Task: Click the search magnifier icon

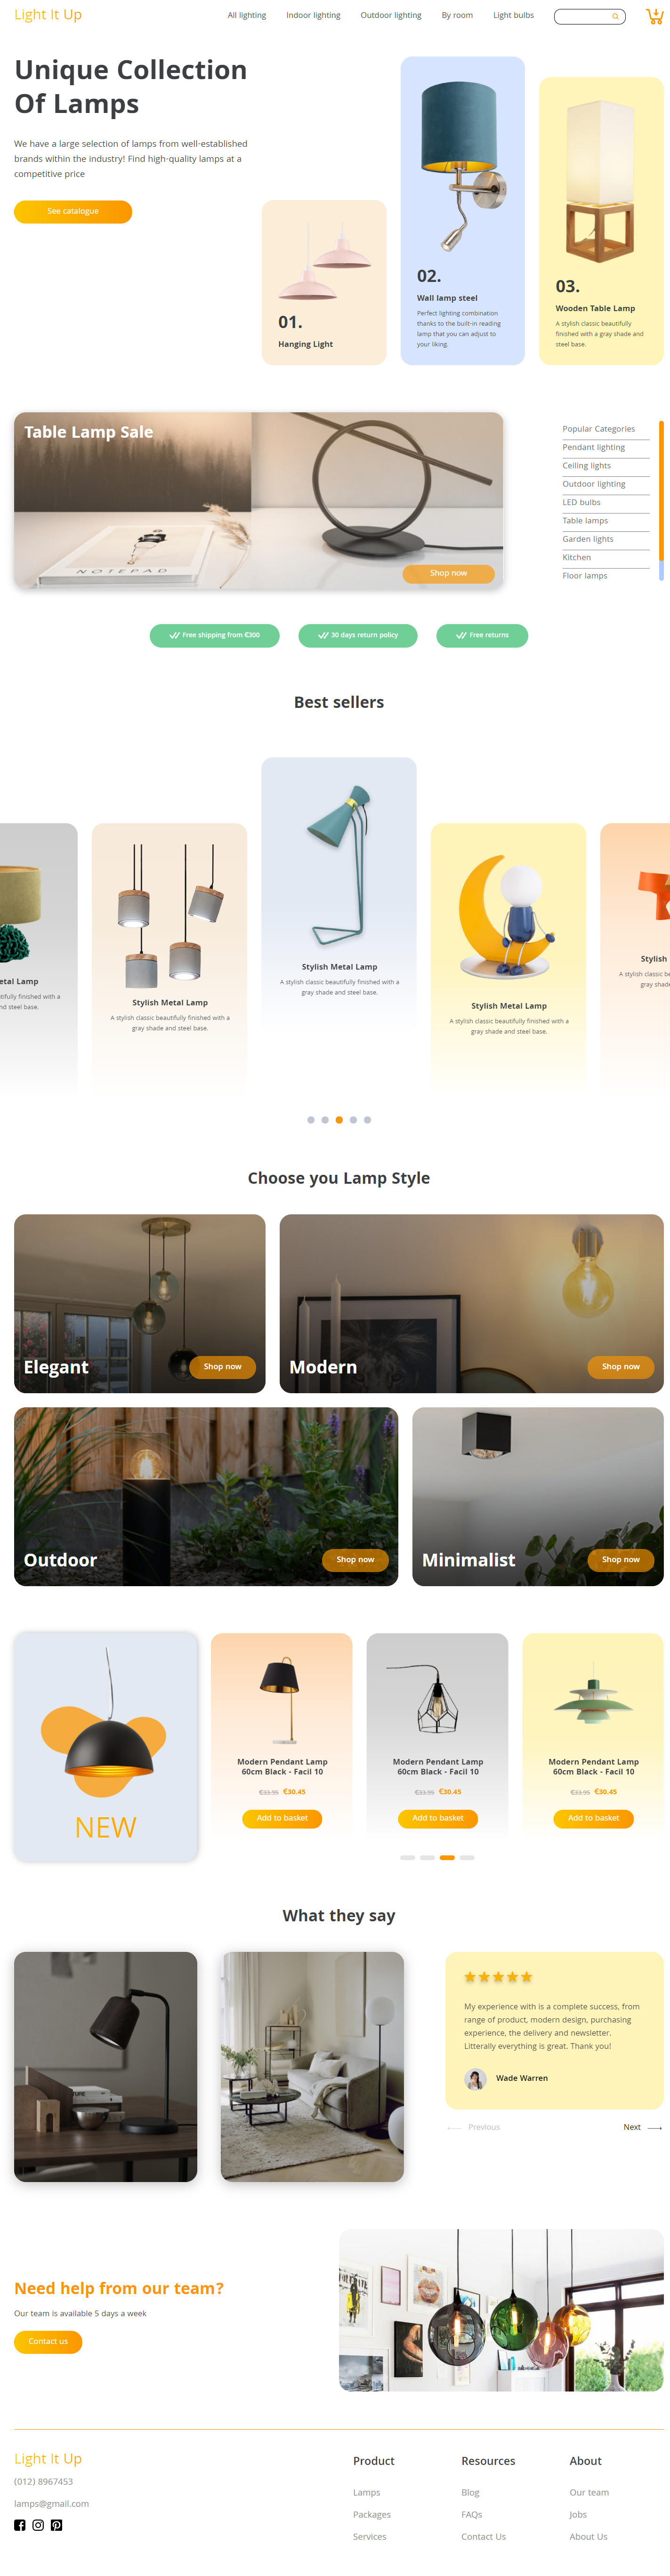Action: click(x=615, y=16)
